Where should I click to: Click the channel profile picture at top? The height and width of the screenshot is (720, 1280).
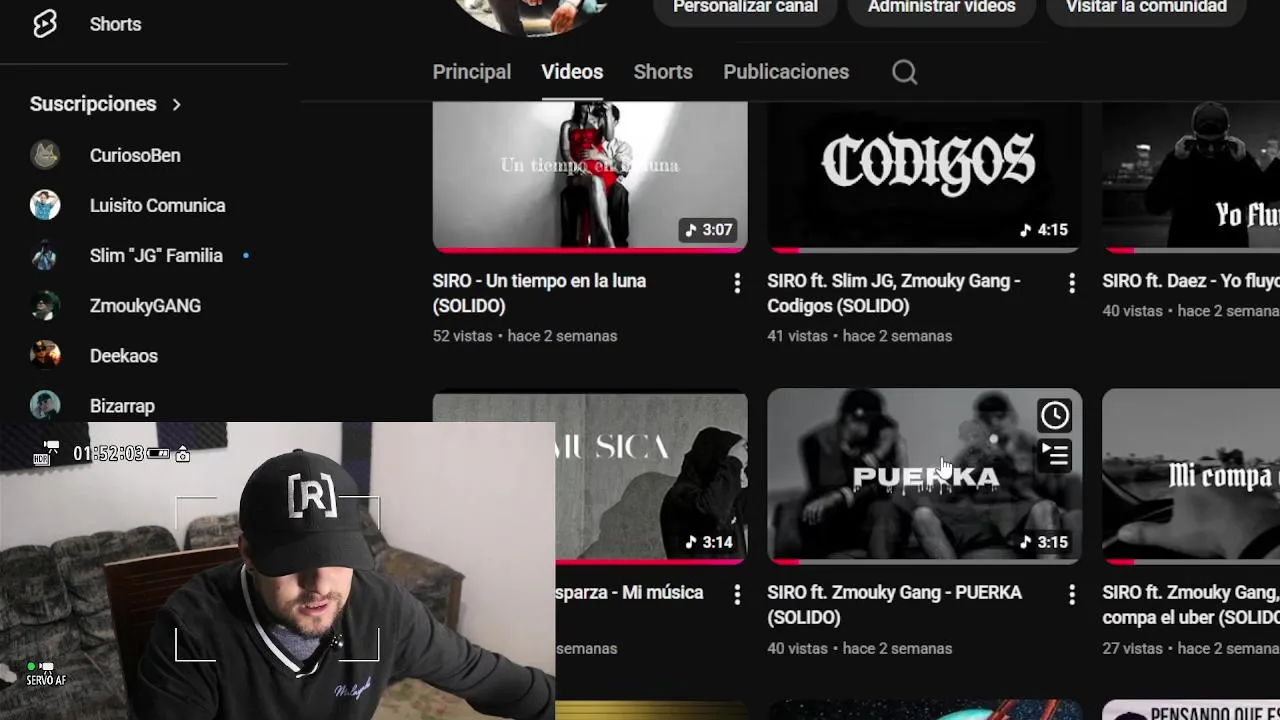click(530, 16)
